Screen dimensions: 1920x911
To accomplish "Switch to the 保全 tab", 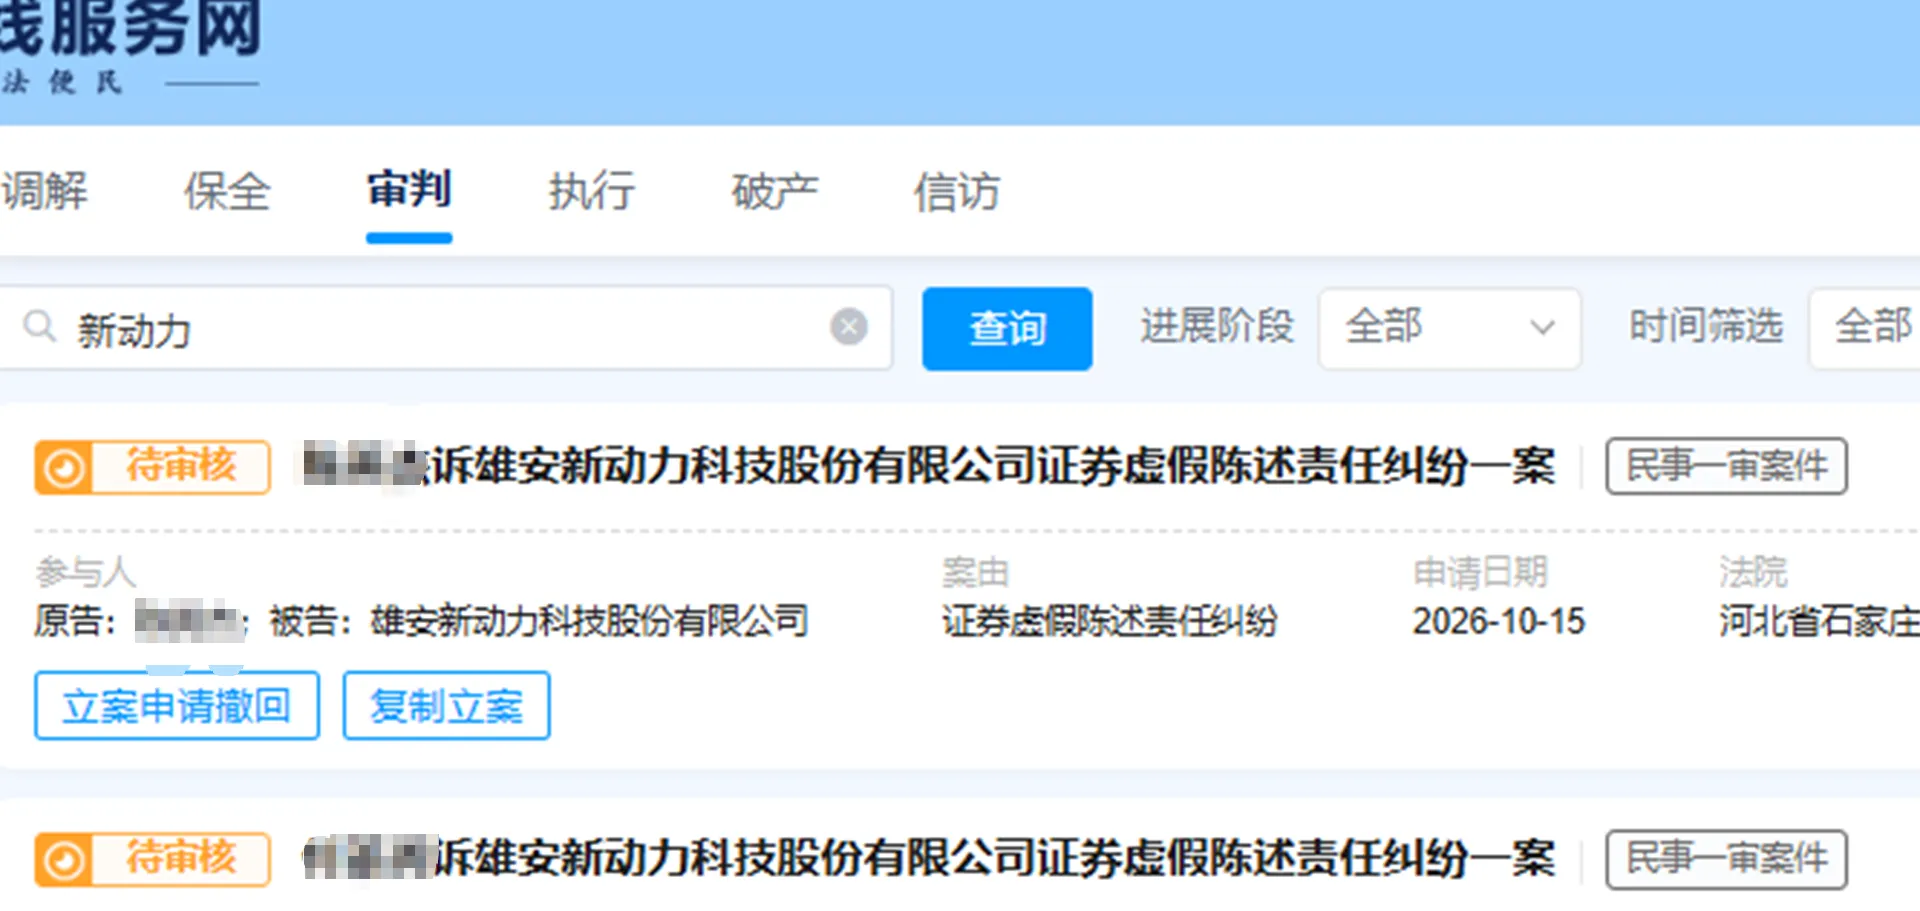I will pyautogui.click(x=227, y=190).
